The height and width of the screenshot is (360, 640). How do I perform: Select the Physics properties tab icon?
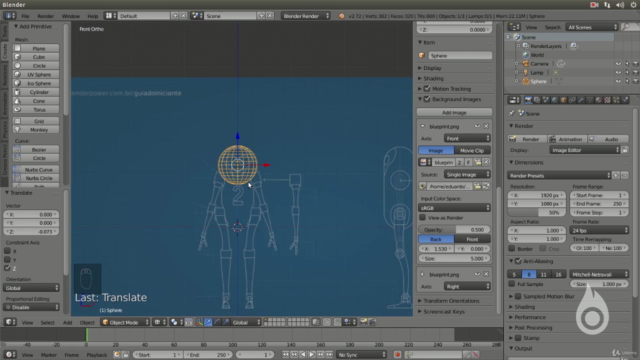point(625,100)
